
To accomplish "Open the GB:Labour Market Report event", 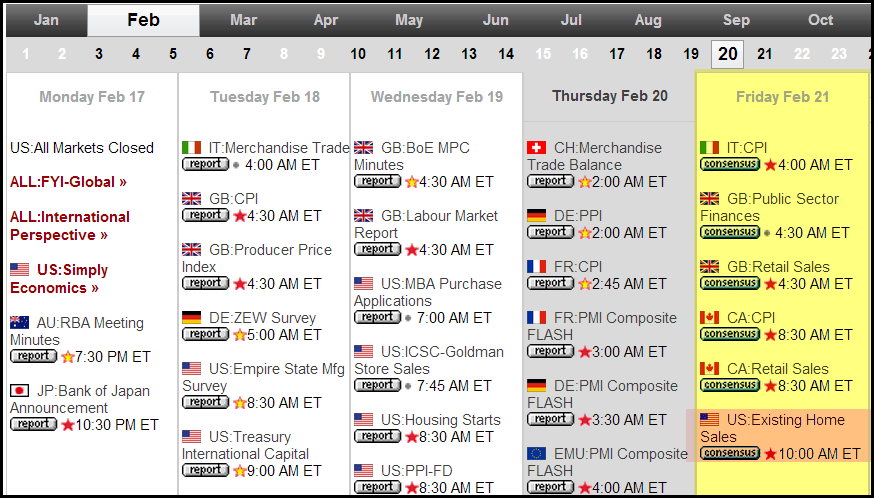I will pos(426,224).
